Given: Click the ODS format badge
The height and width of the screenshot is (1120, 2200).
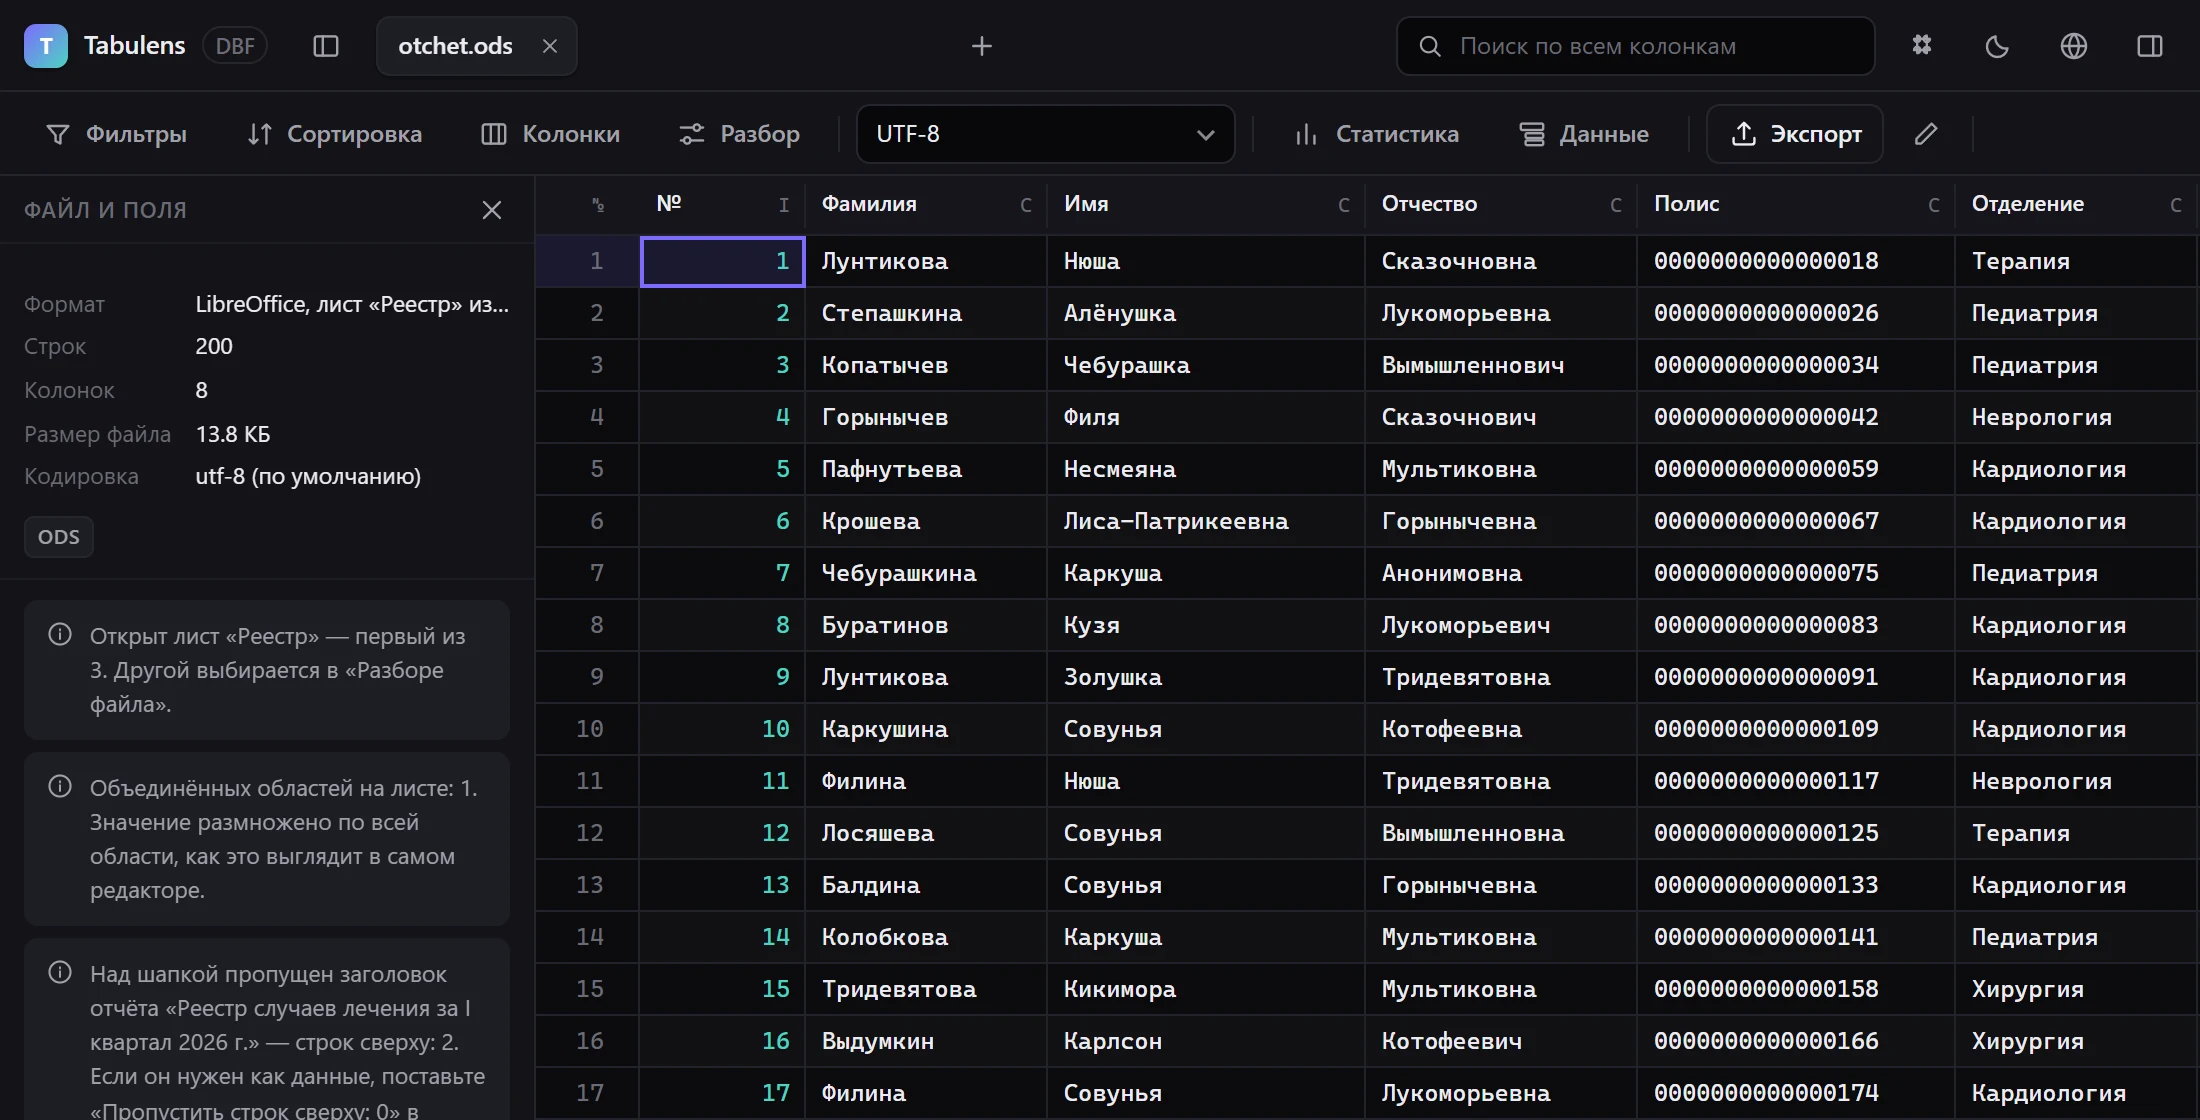Looking at the screenshot, I should (59, 537).
